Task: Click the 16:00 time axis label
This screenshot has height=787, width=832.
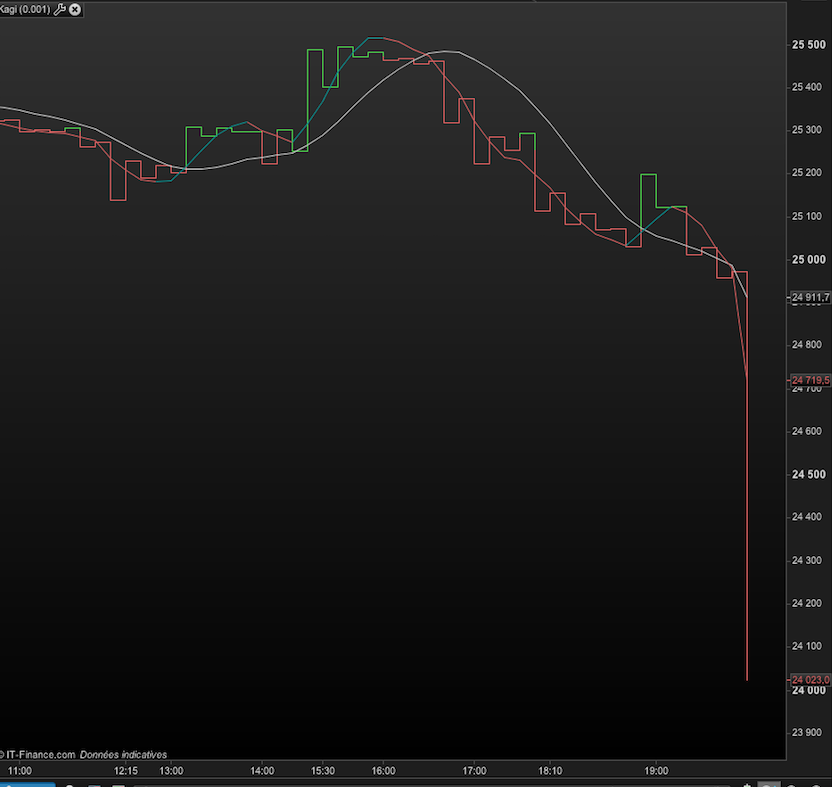Action: click(x=383, y=771)
